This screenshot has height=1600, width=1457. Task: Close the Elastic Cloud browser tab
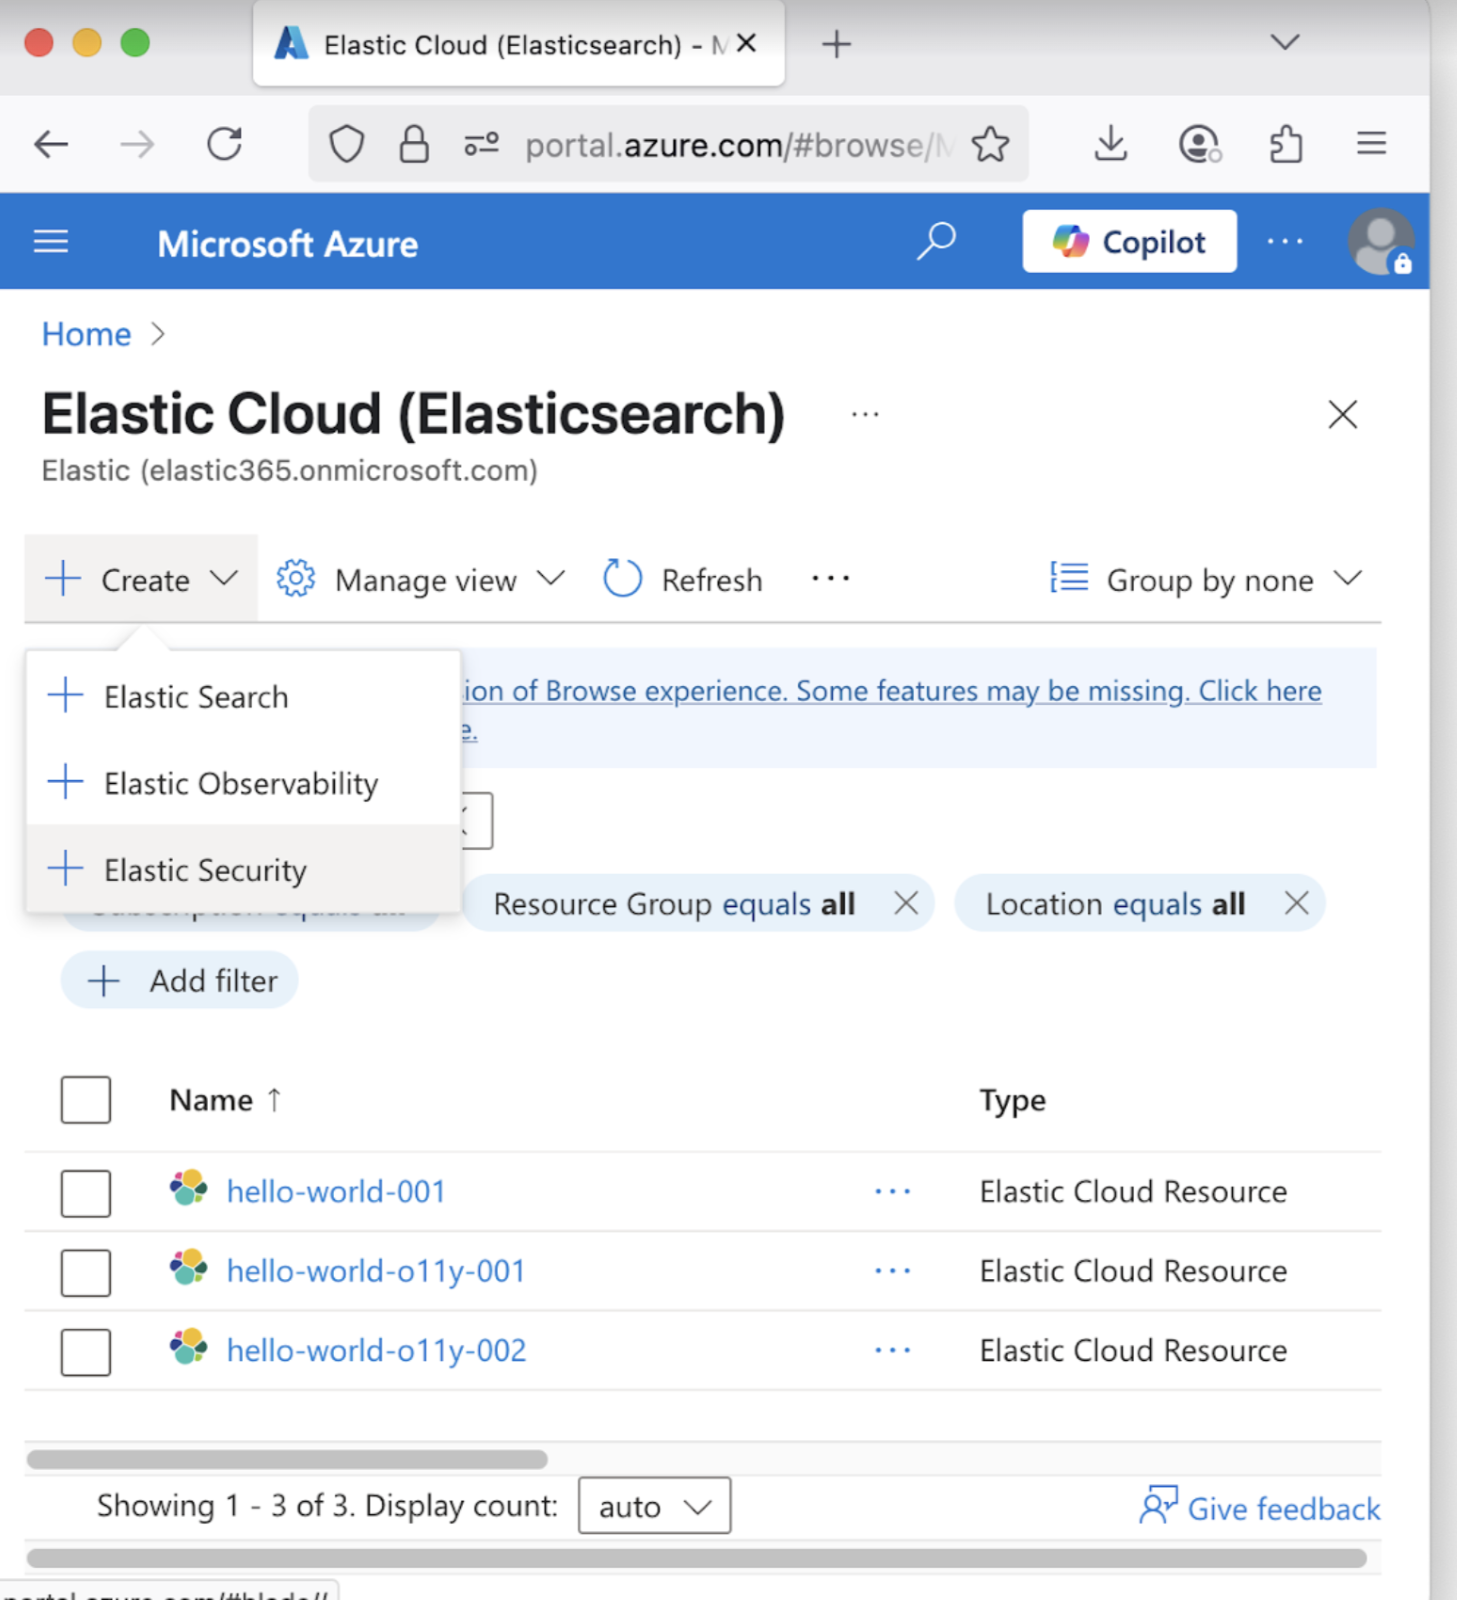pyautogui.click(x=746, y=43)
